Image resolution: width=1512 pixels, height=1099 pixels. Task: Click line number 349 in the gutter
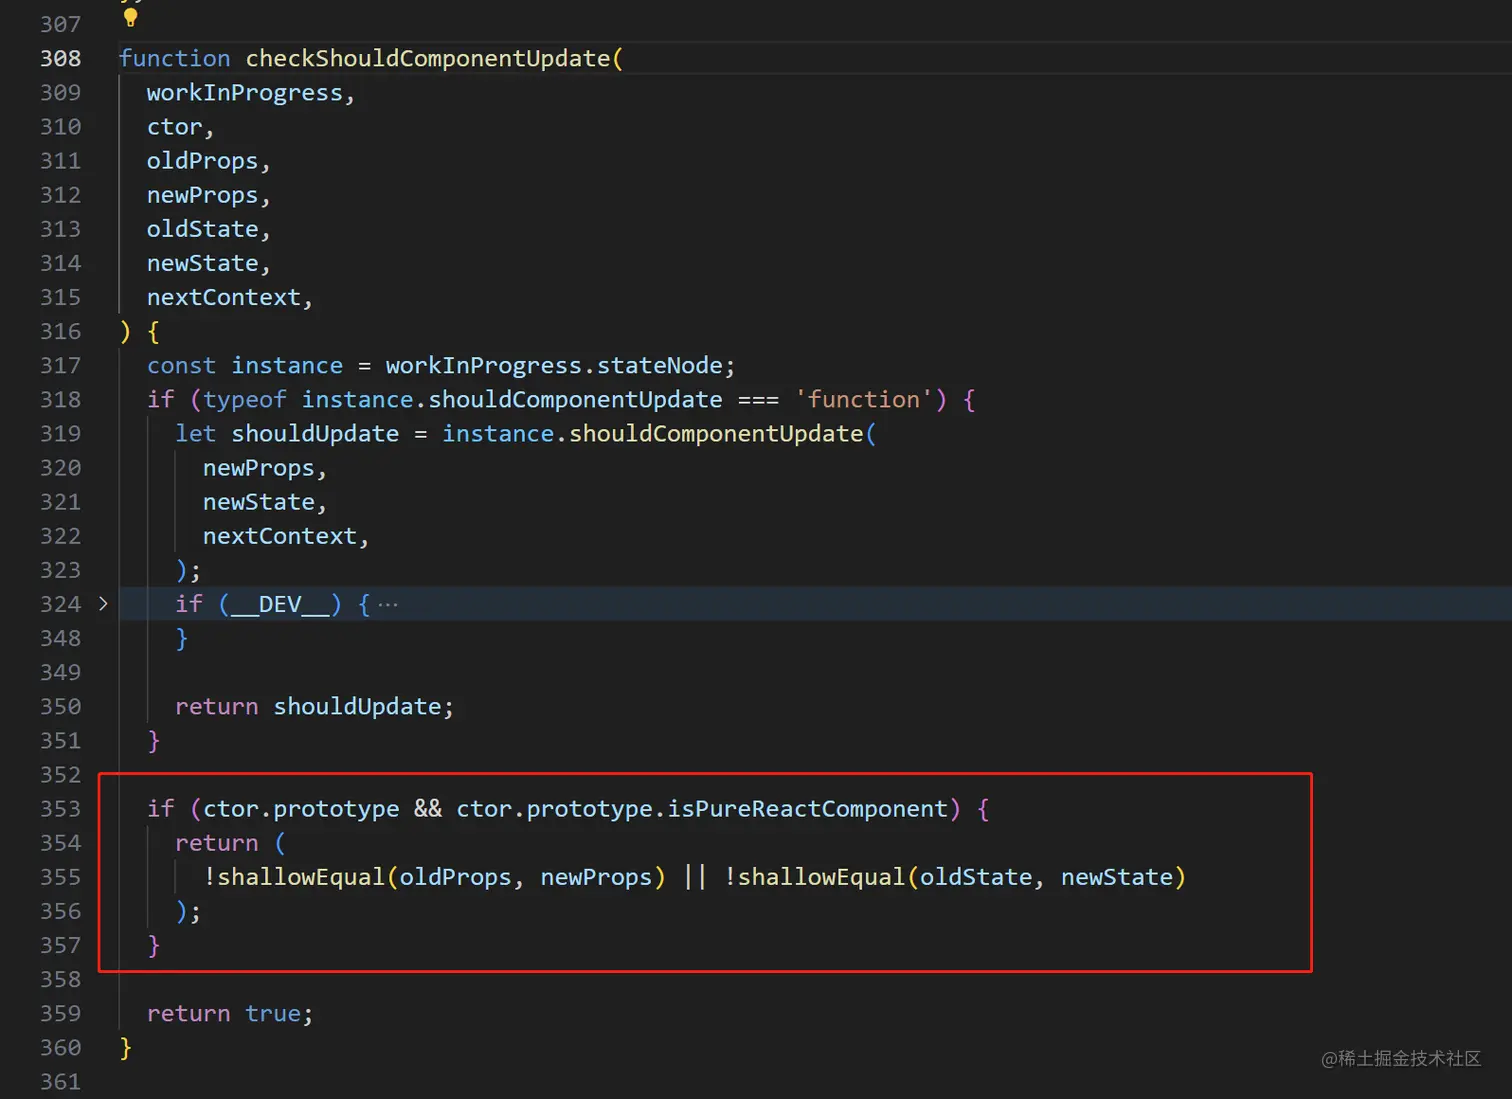point(61,672)
